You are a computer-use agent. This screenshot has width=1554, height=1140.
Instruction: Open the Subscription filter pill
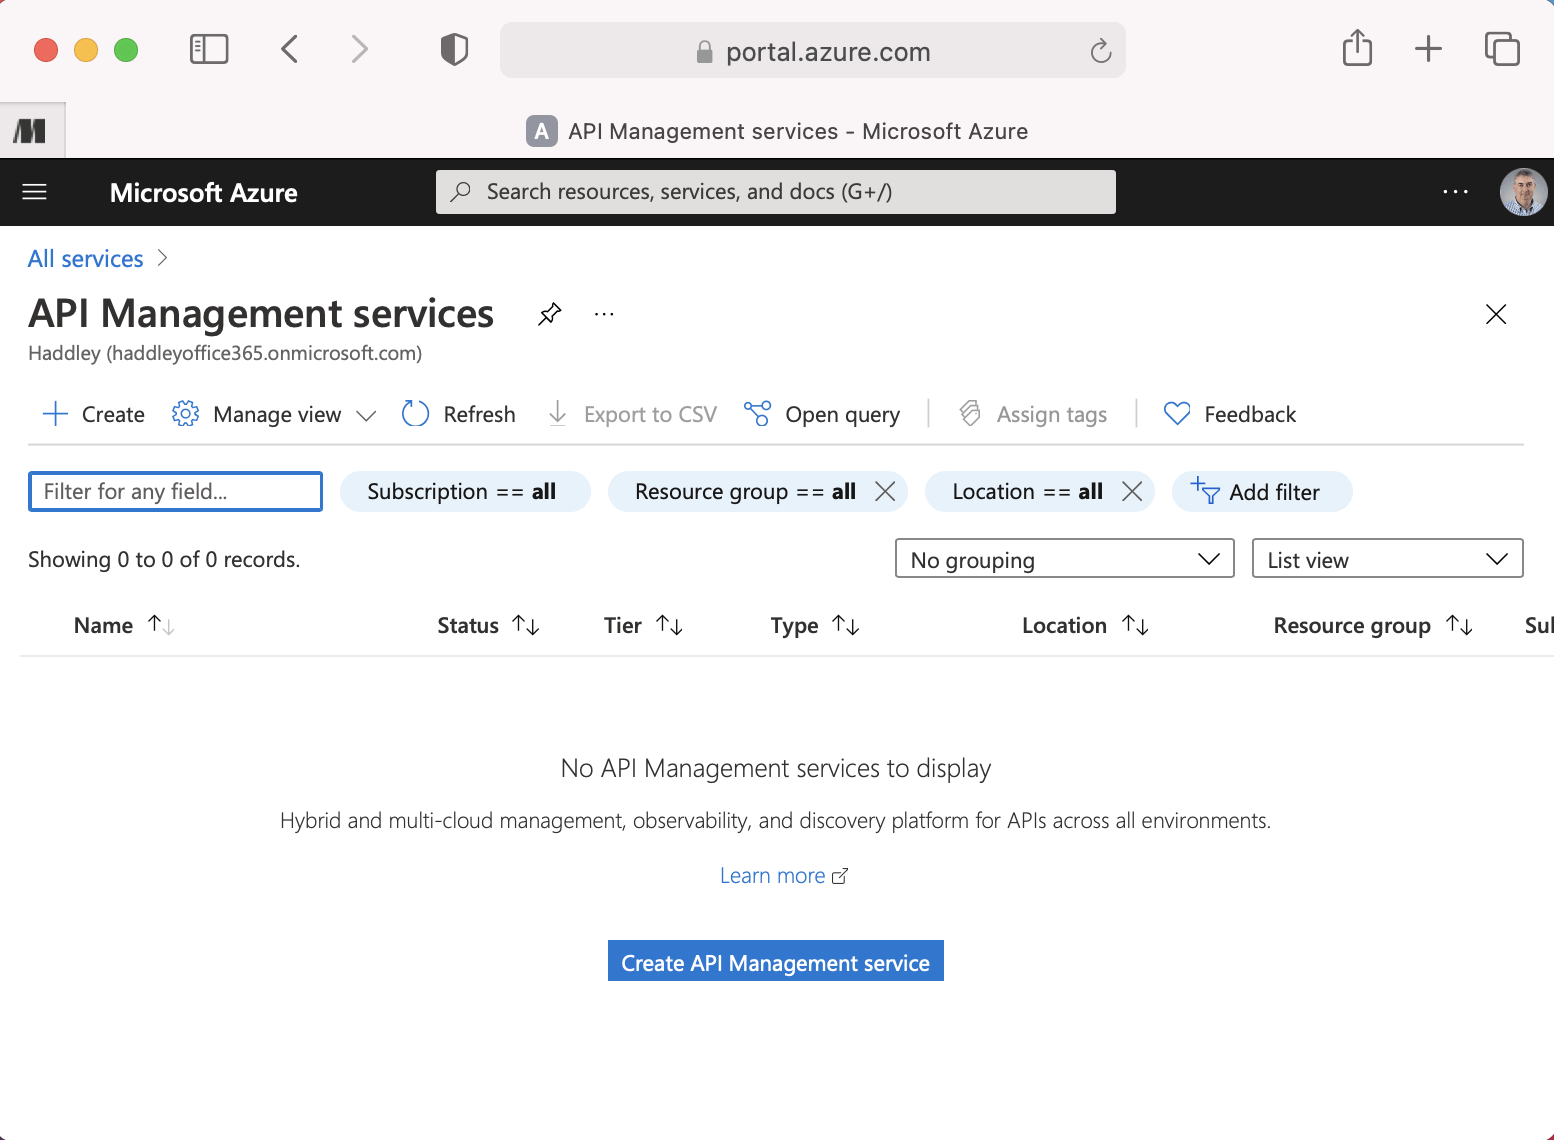click(x=462, y=491)
